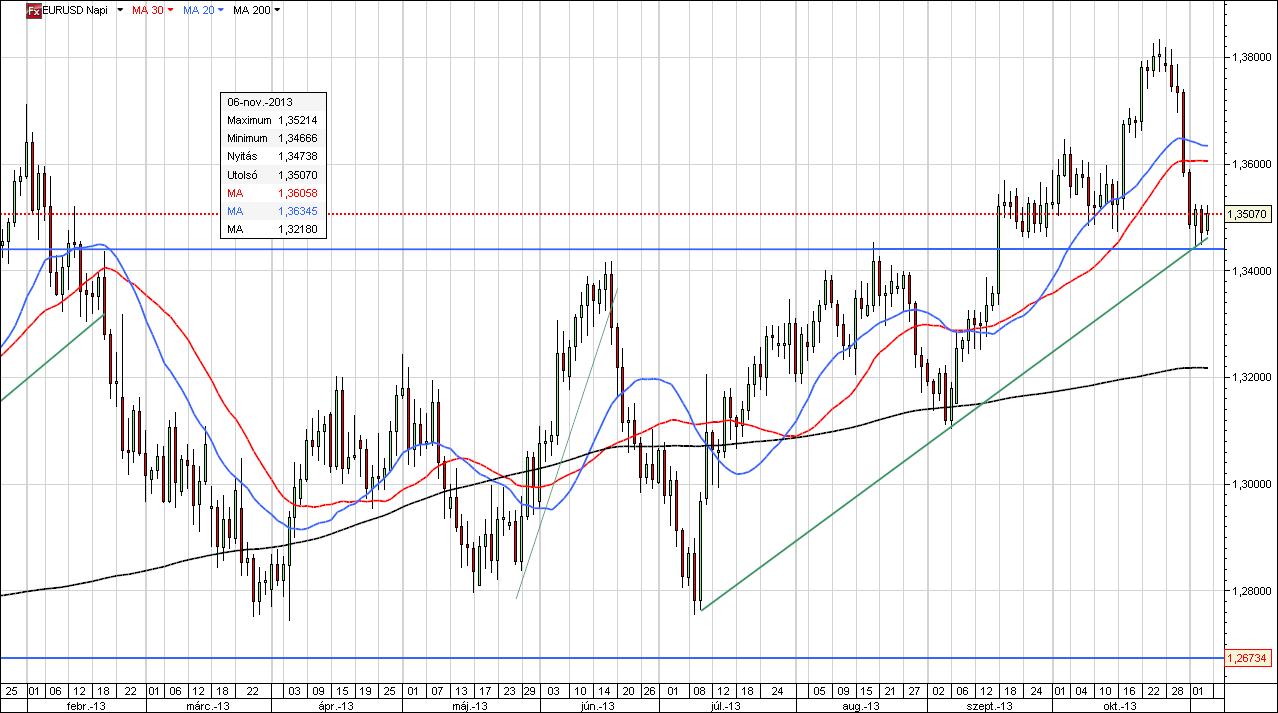The height and width of the screenshot is (713, 1278).
Task: Open the MA 200 indicator dropdown
Action: pyautogui.click(x=277, y=10)
